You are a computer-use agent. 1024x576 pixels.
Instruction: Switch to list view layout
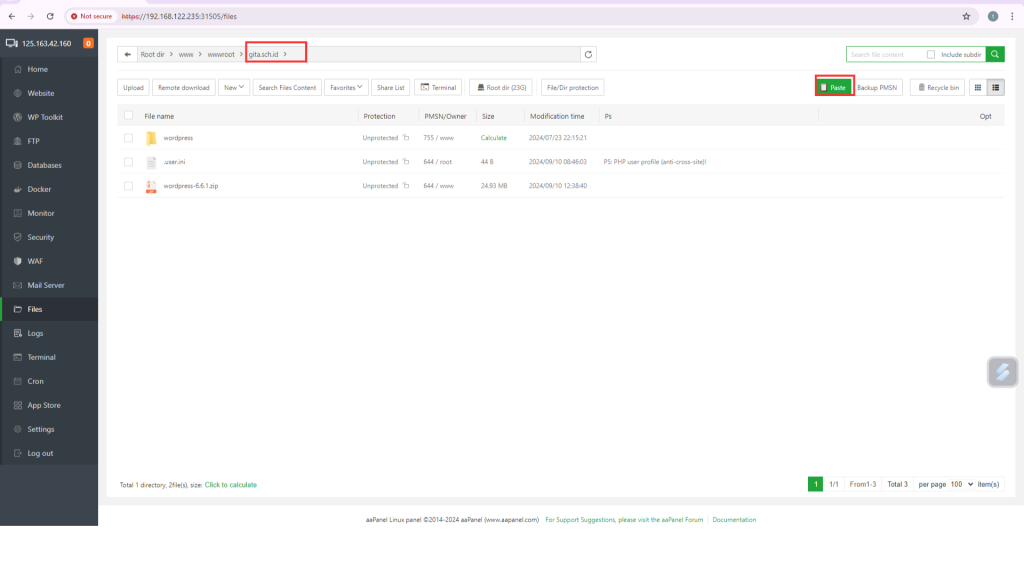pyautogui.click(x=996, y=87)
